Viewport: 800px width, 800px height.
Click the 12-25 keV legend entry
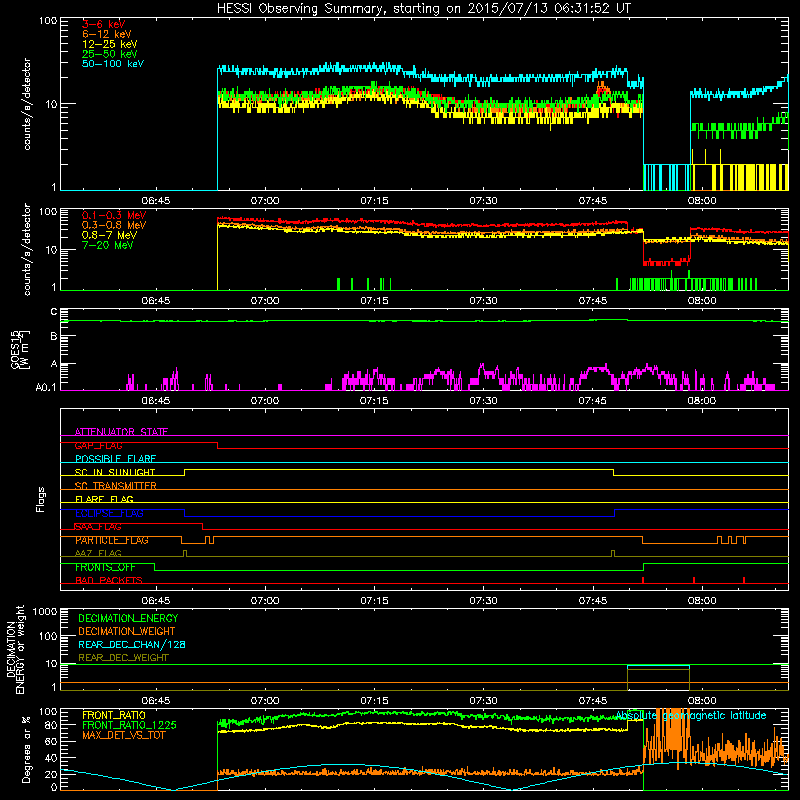pos(110,44)
